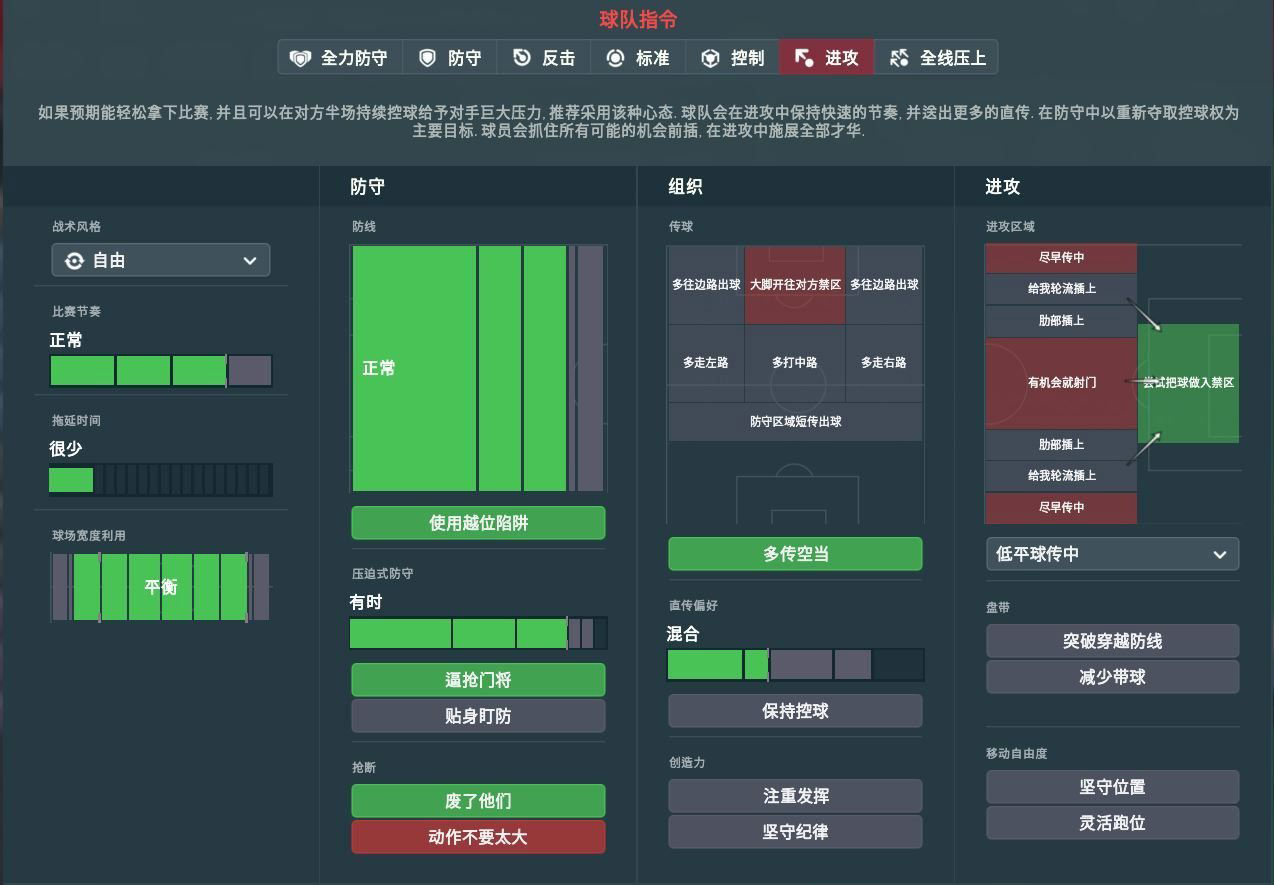Select 突破穿越防线 dribbling option

1113,641
